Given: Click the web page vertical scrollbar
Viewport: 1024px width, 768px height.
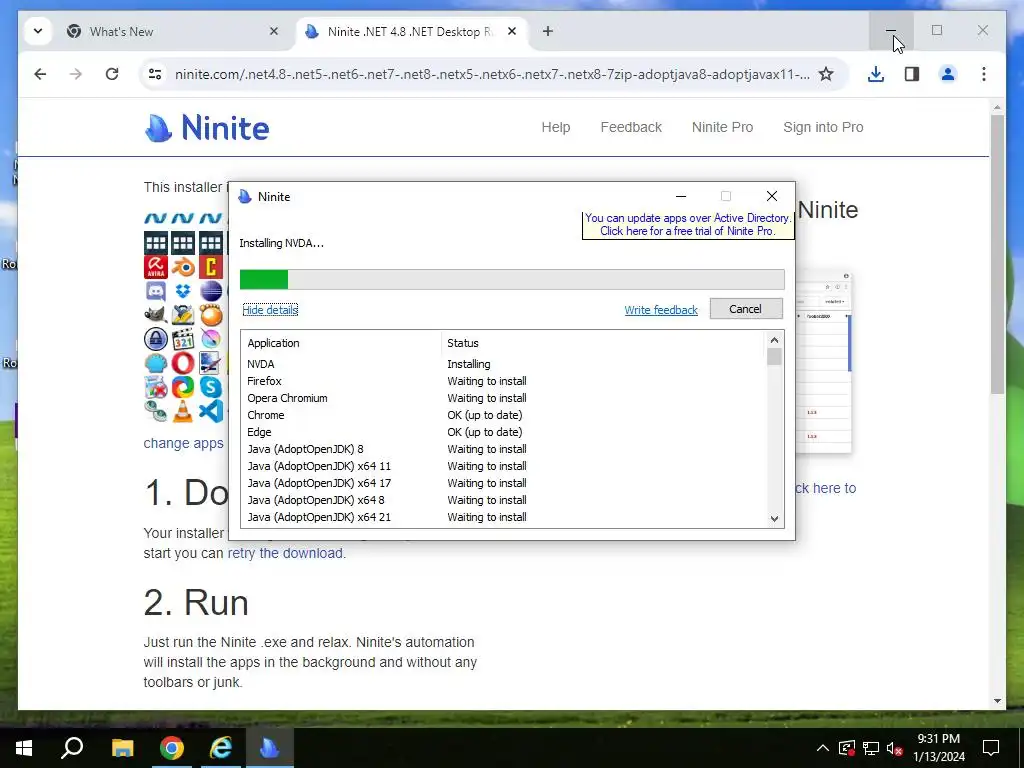Looking at the screenshot, I should [x=997, y=255].
